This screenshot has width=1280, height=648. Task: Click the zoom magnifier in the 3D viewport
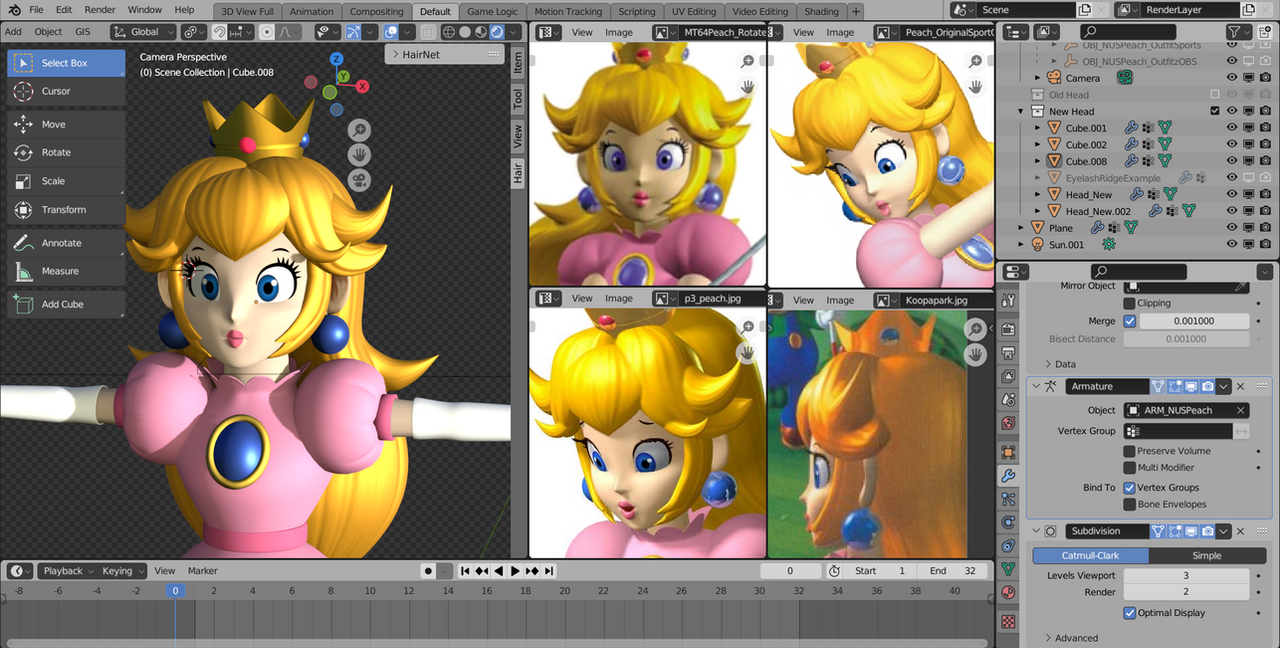pyautogui.click(x=359, y=130)
